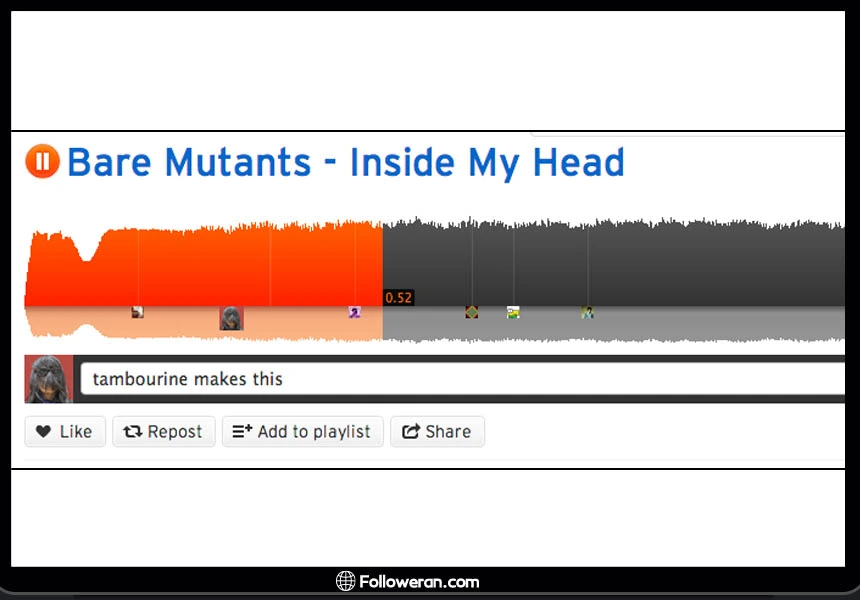Screen dimensions: 860x600
Task: Click the Repost arrows icon
Action: click(x=132, y=432)
